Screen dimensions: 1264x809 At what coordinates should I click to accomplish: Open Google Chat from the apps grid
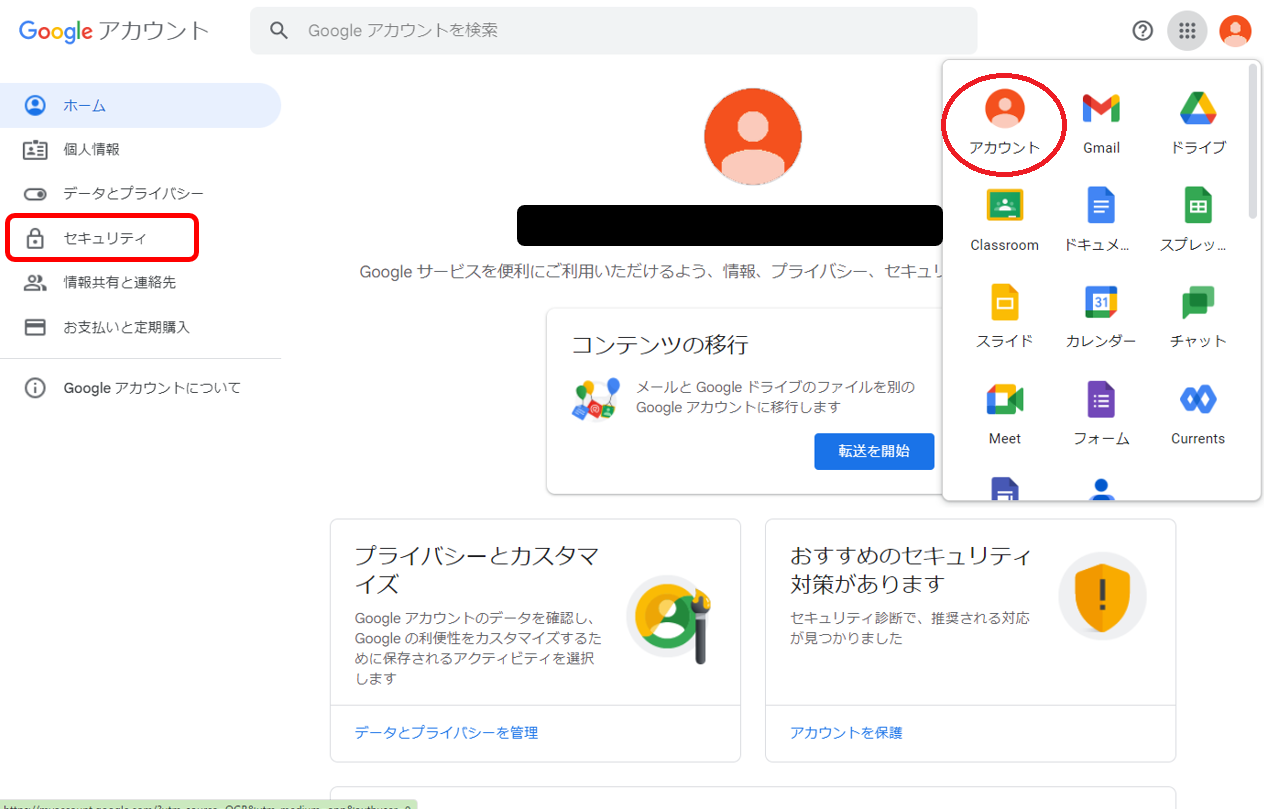[x=1198, y=316]
